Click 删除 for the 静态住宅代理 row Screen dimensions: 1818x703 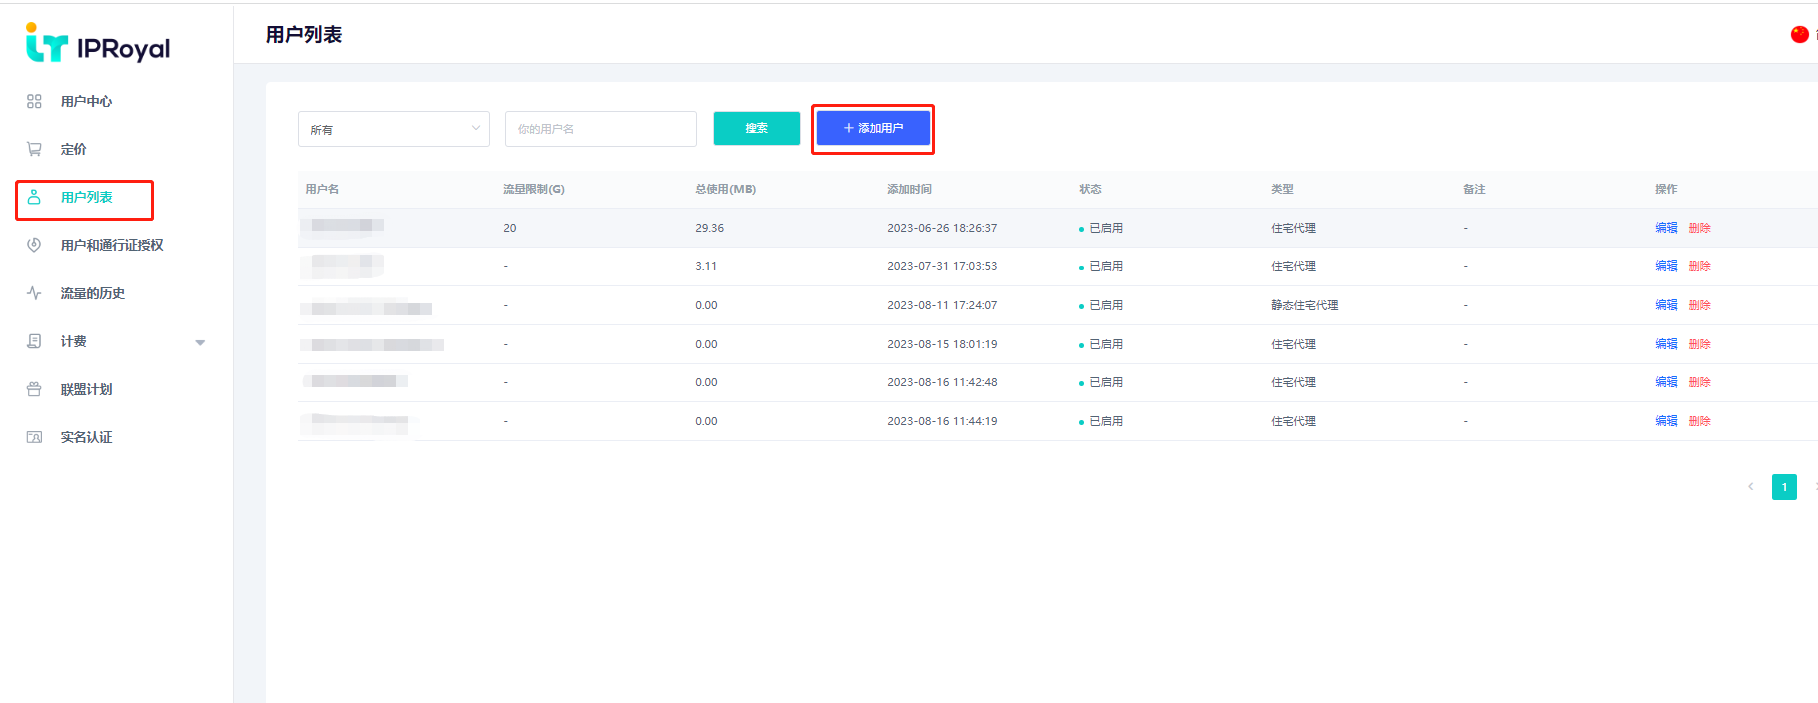pyautogui.click(x=1699, y=305)
